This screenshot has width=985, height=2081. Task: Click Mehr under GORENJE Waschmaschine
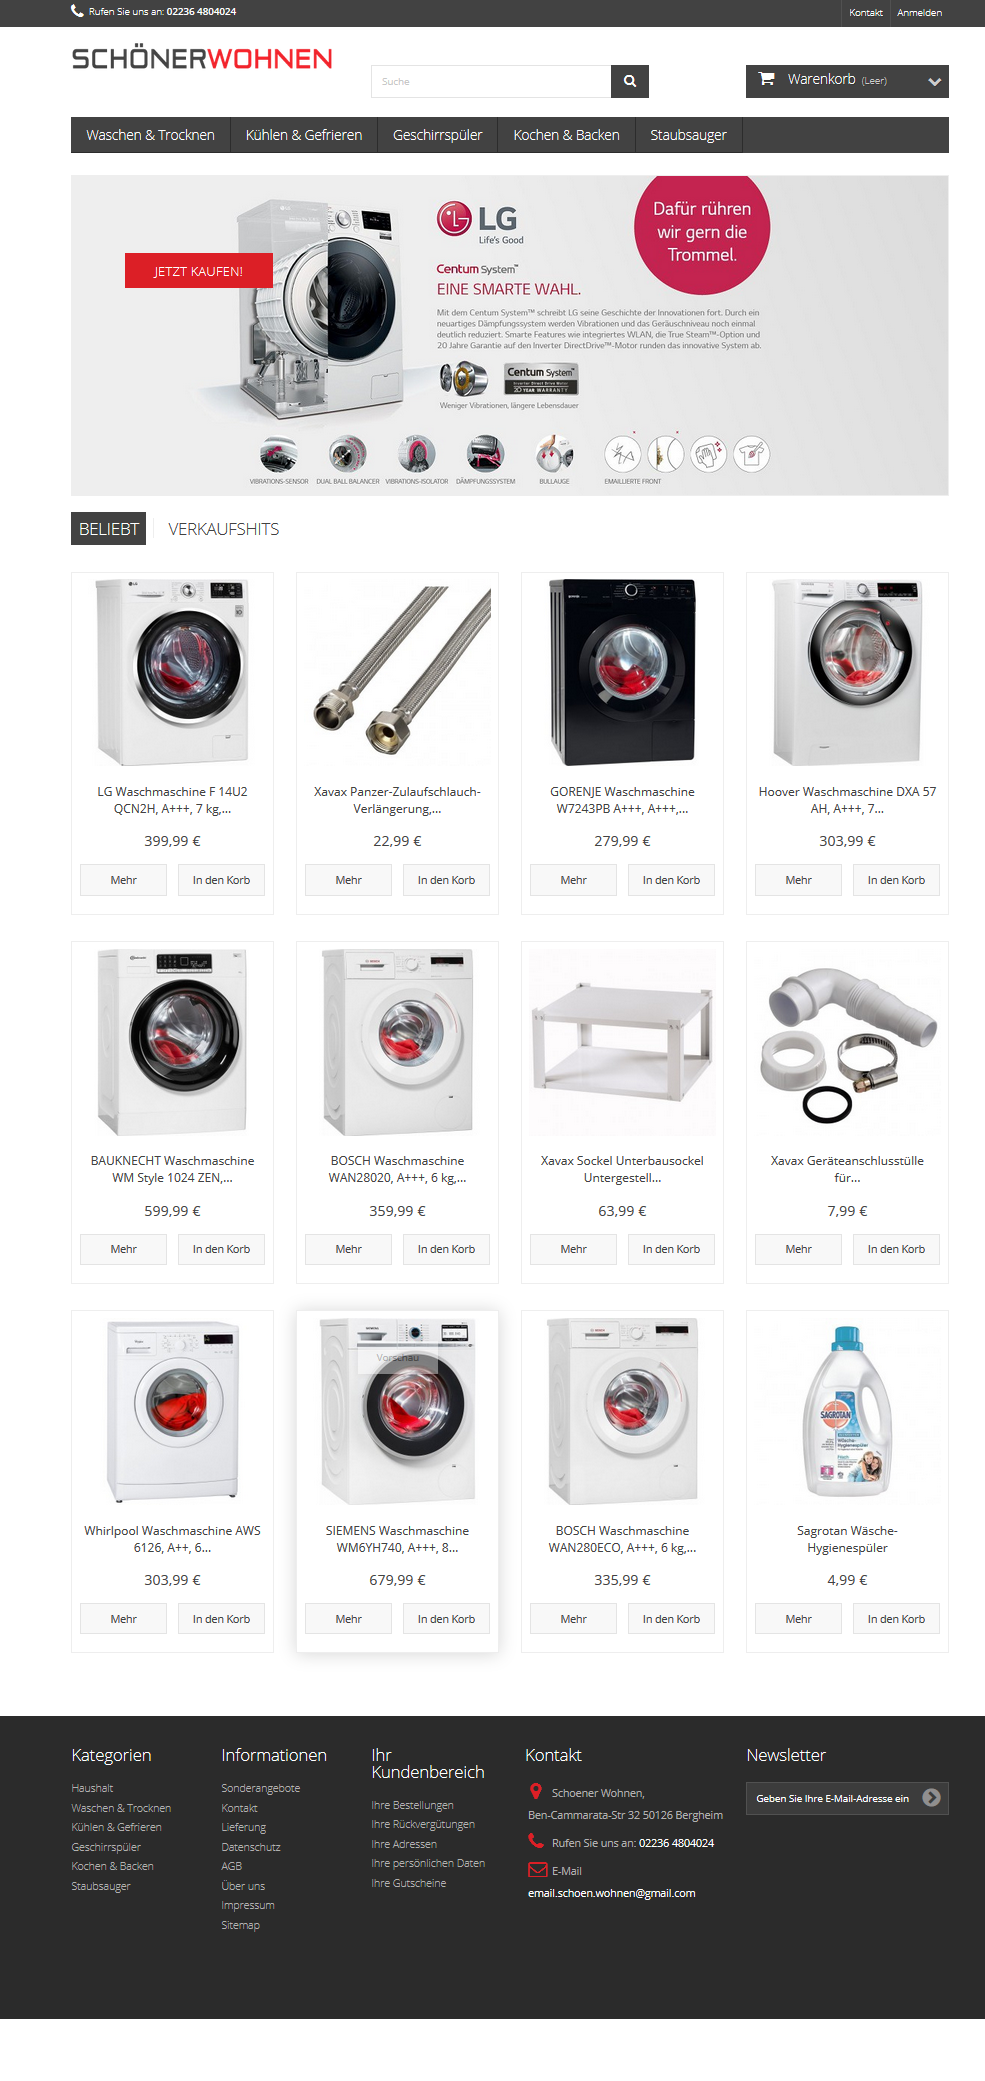573,880
